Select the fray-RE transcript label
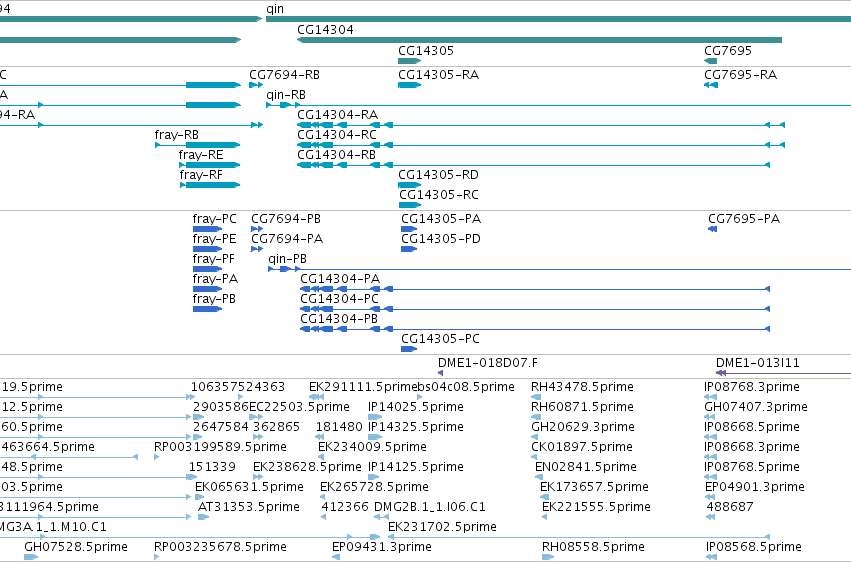Image resolution: width=851 pixels, height=562 pixels. [x=201, y=155]
